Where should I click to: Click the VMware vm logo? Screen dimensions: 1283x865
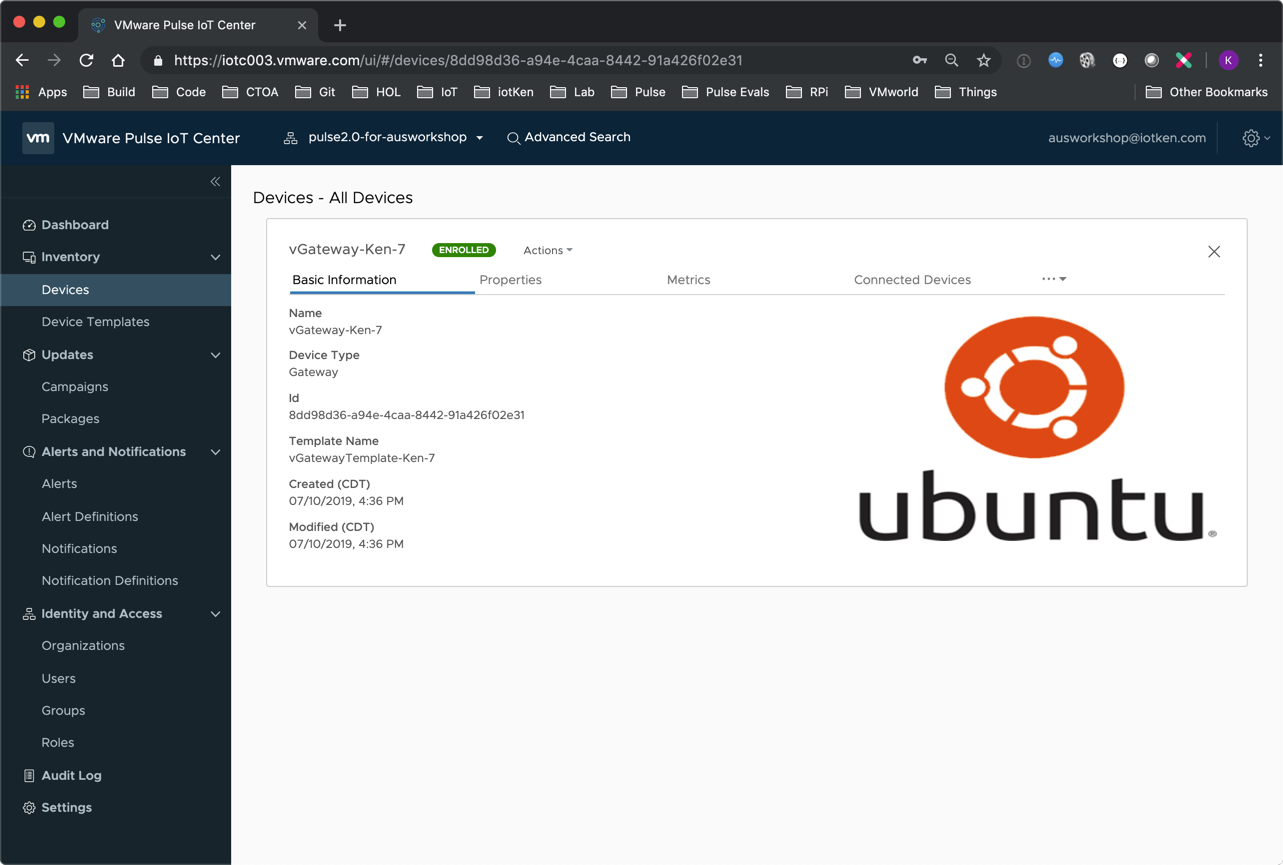pos(38,138)
